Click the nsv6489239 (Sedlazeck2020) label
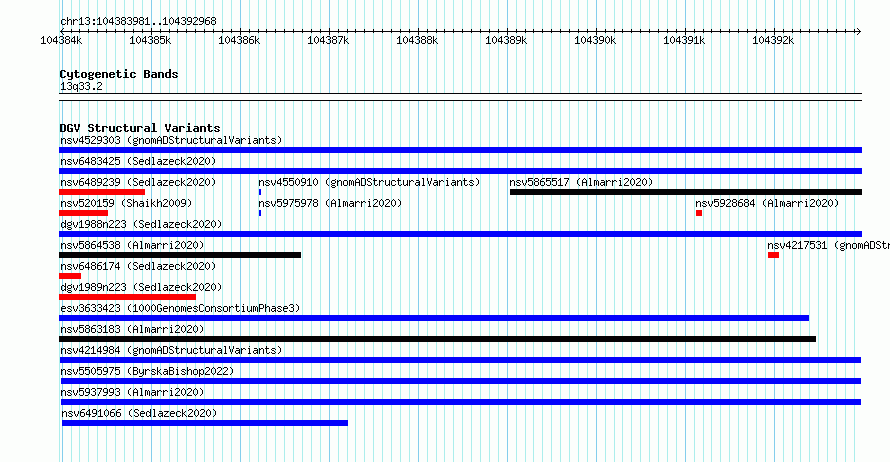This screenshot has height=462, width=890. tap(138, 182)
